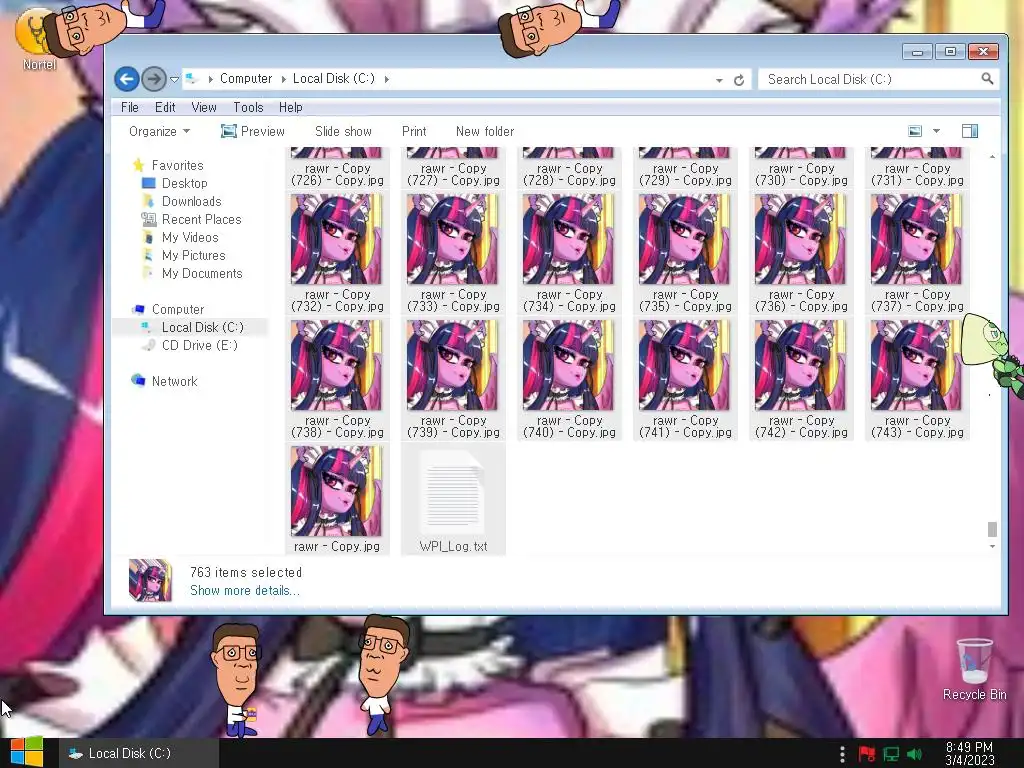Select thumbnail rawr - Copy (733) - Copy.jpg

click(x=452, y=239)
